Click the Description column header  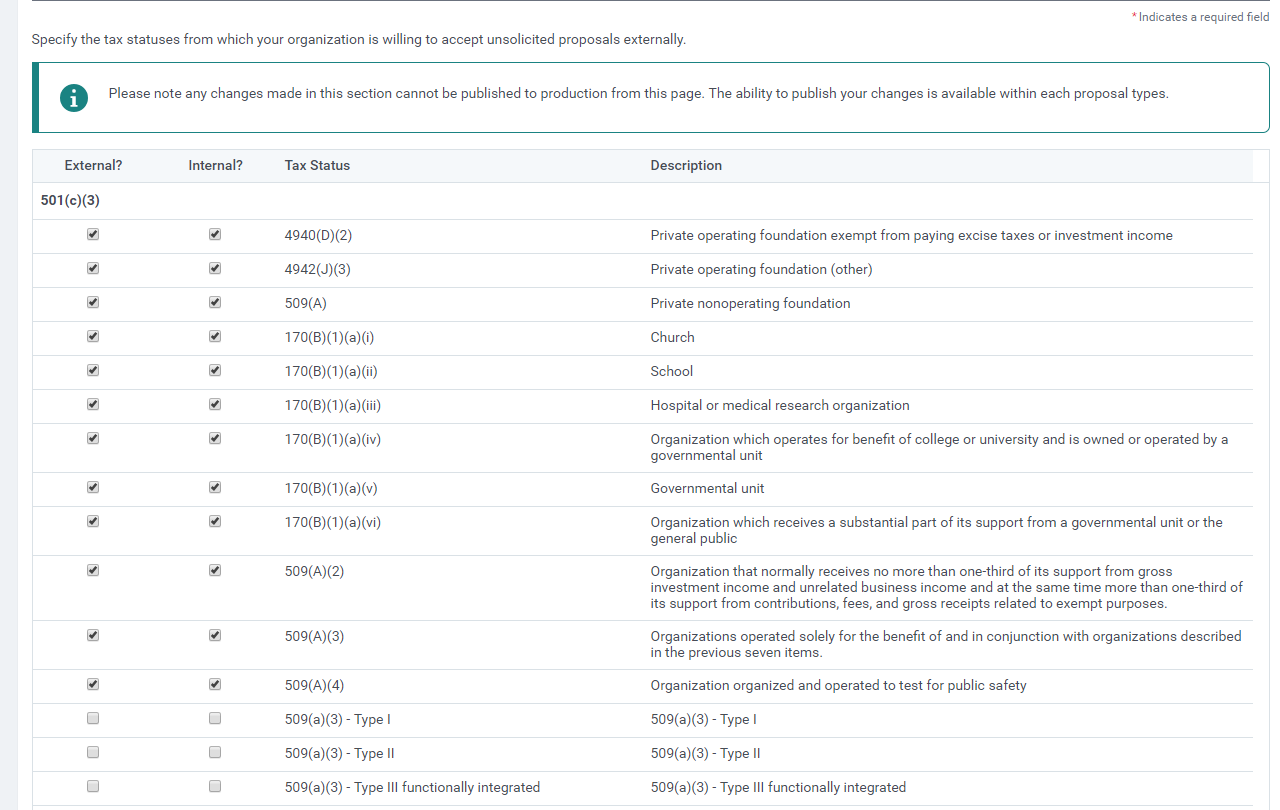coord(686,166)
